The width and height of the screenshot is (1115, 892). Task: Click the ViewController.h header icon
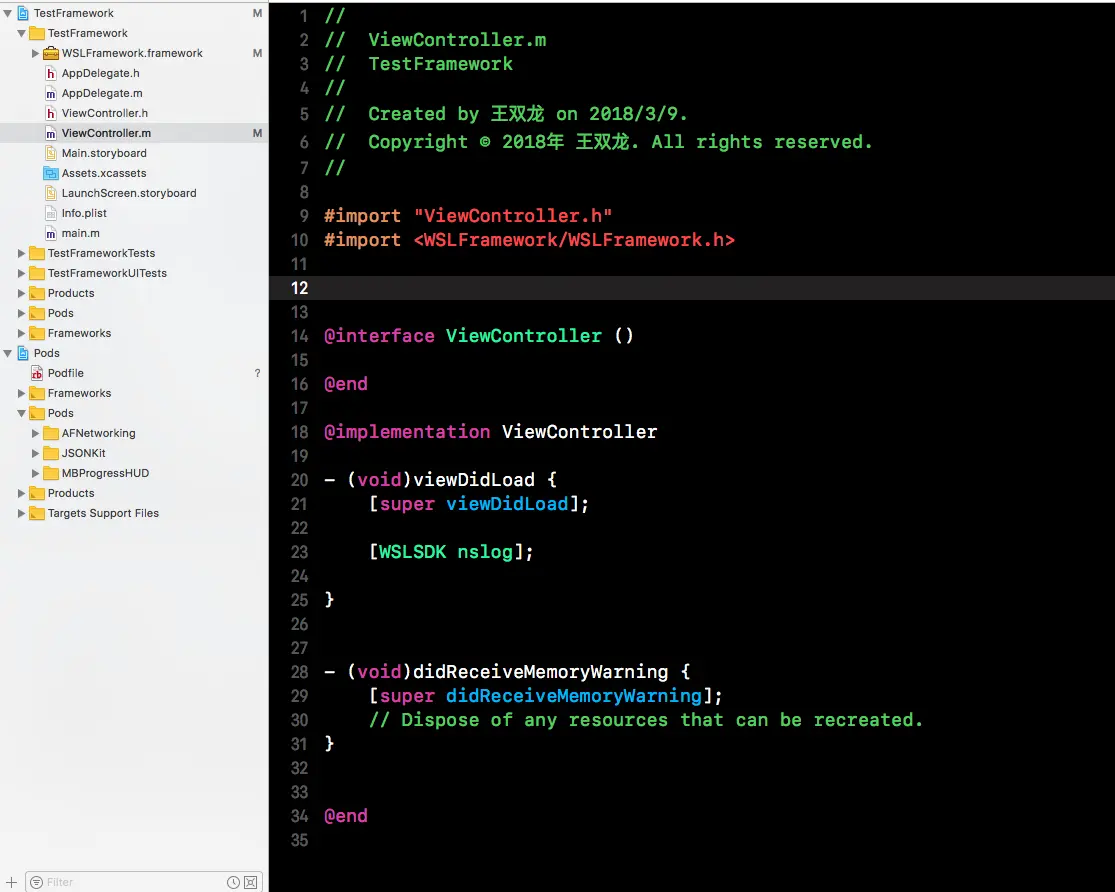(x=50, y=113)
